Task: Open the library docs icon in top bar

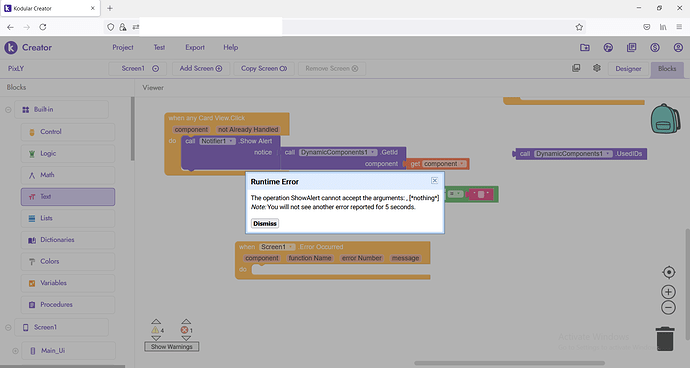Action: pyautogui.click(x=631, y=48)
